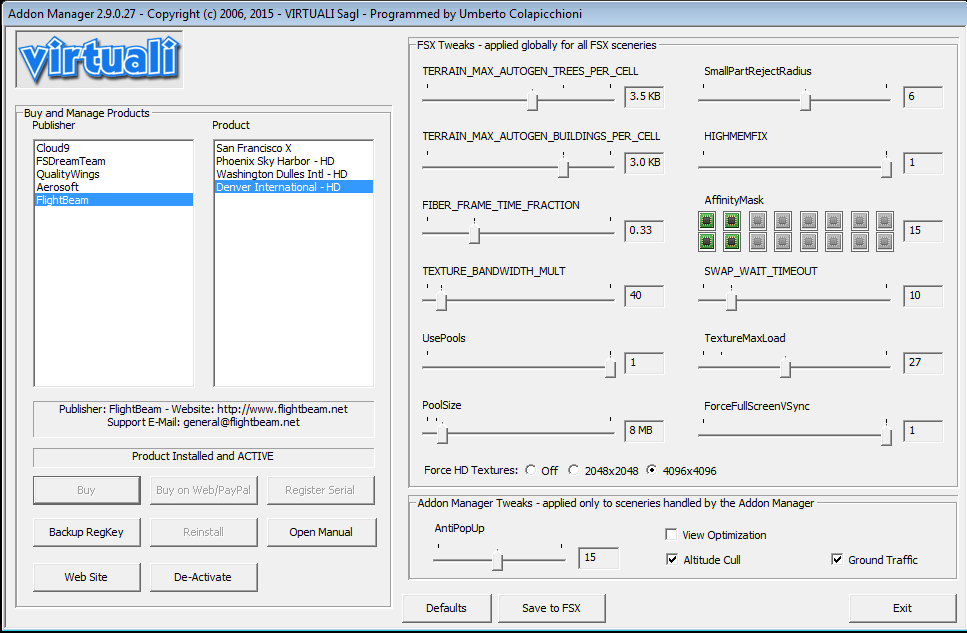Screen dimensions: 967x633
Task: Click the AntiPopUp slider thumb
Action: point(498,560)
